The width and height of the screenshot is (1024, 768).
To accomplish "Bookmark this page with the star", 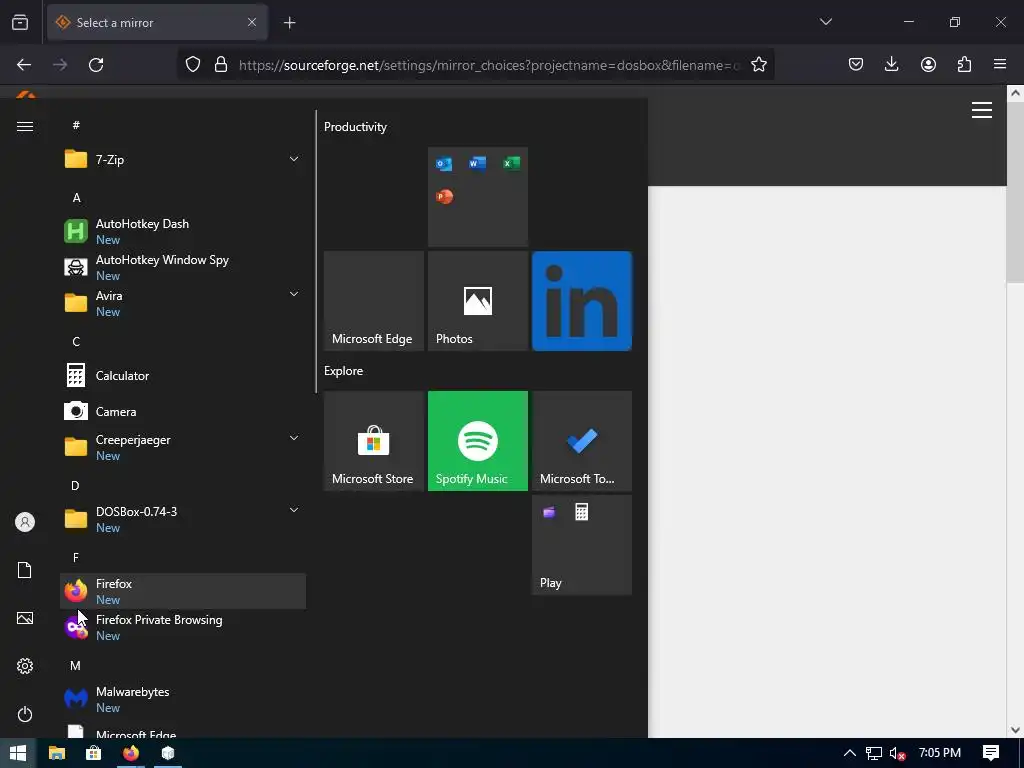I will (758, 65).
